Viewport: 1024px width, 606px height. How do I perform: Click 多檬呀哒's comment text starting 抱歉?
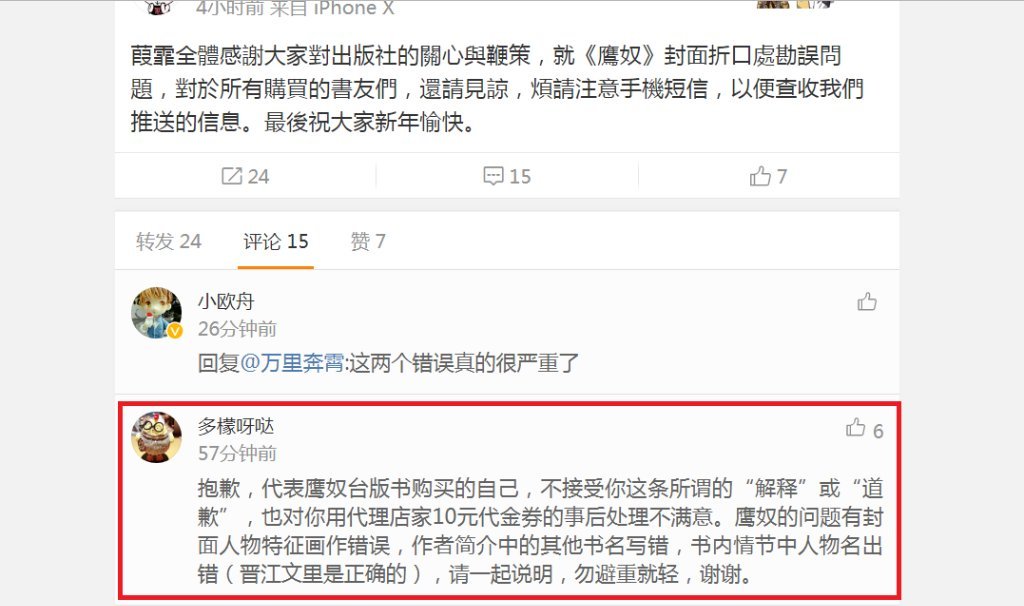click(x=540, y=531)
